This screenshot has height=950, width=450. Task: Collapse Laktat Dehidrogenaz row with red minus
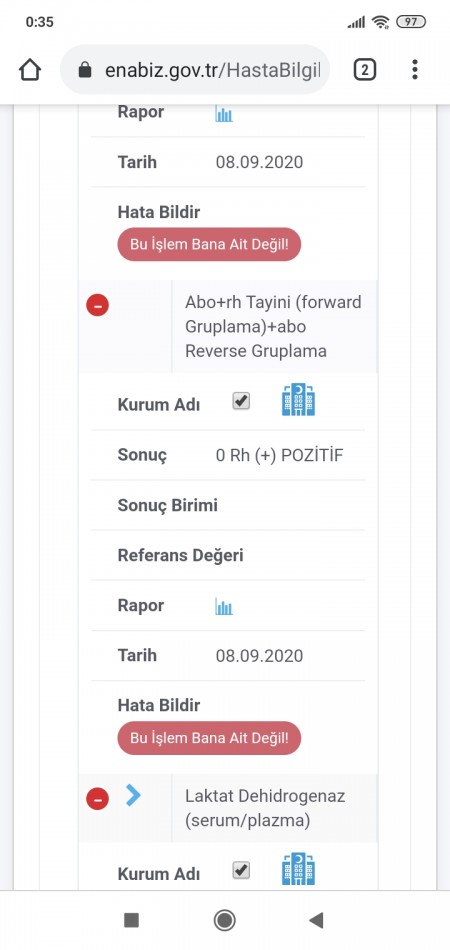98,799
